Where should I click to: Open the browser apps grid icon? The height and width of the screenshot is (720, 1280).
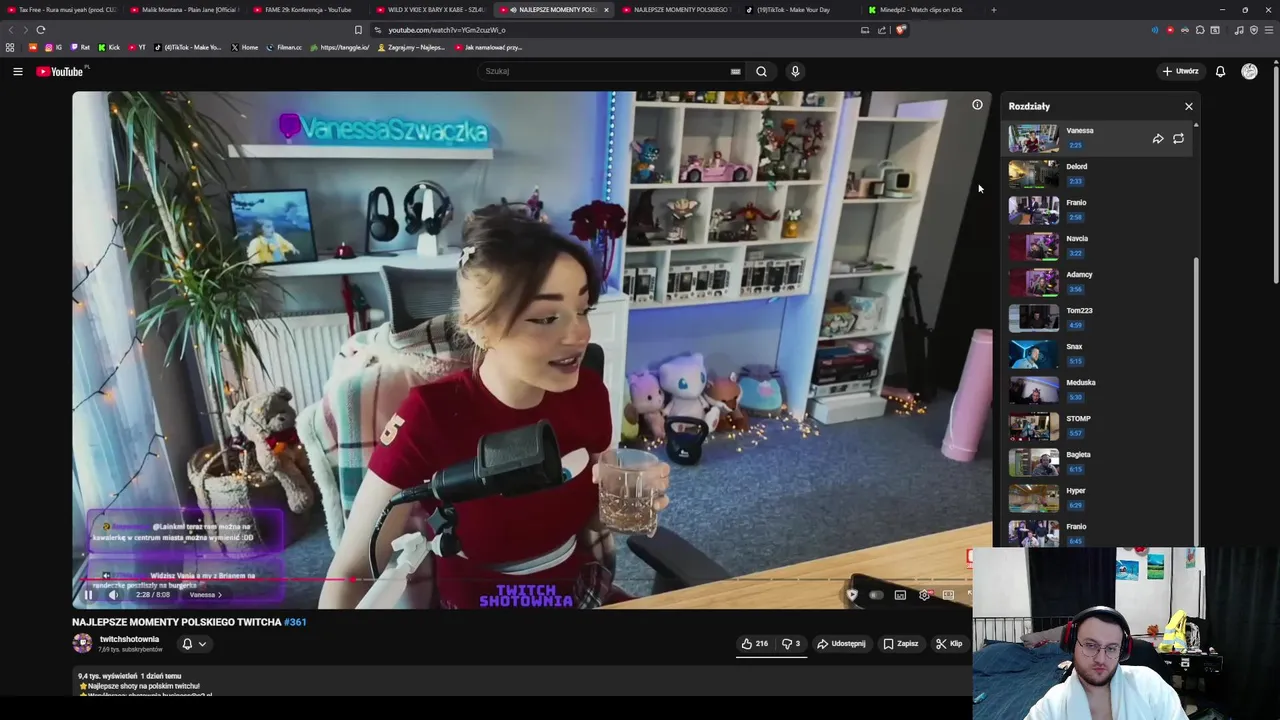pos(10,47)
